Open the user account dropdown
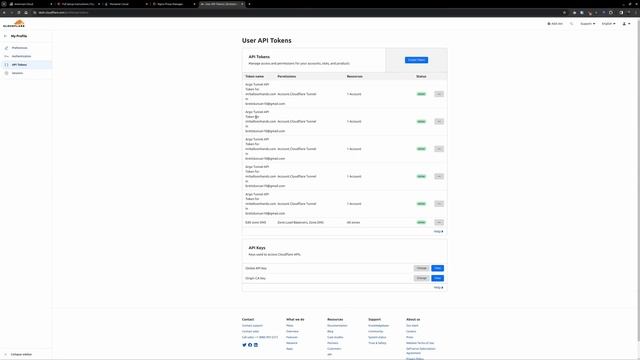The width and height of the screenshot is (640, 360). click(626, 24)
